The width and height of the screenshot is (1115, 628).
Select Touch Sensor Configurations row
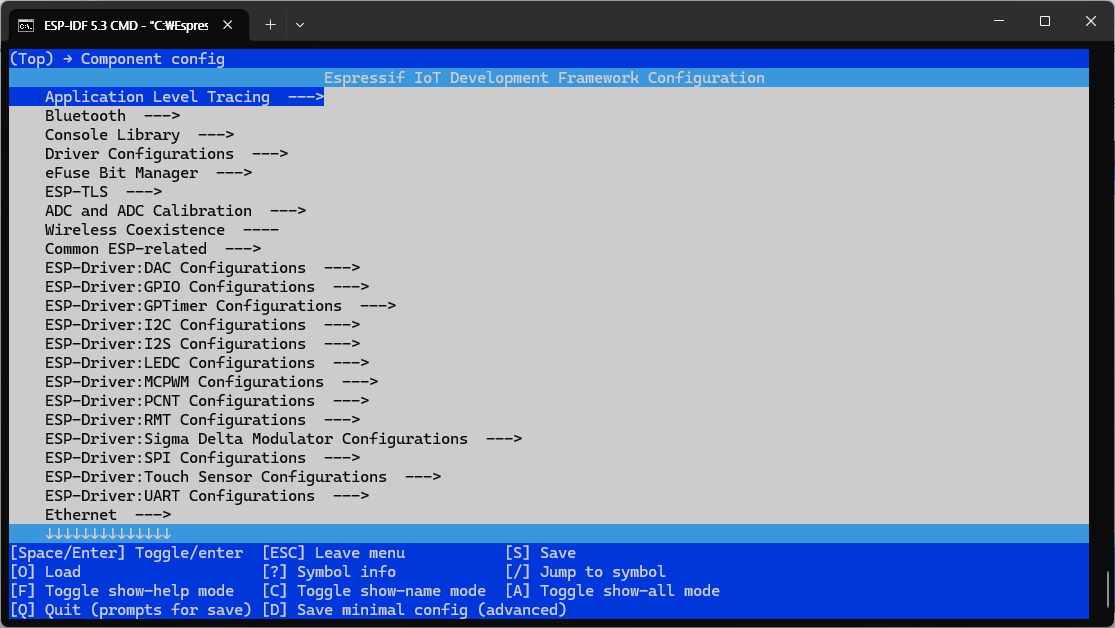pos(243,477)
